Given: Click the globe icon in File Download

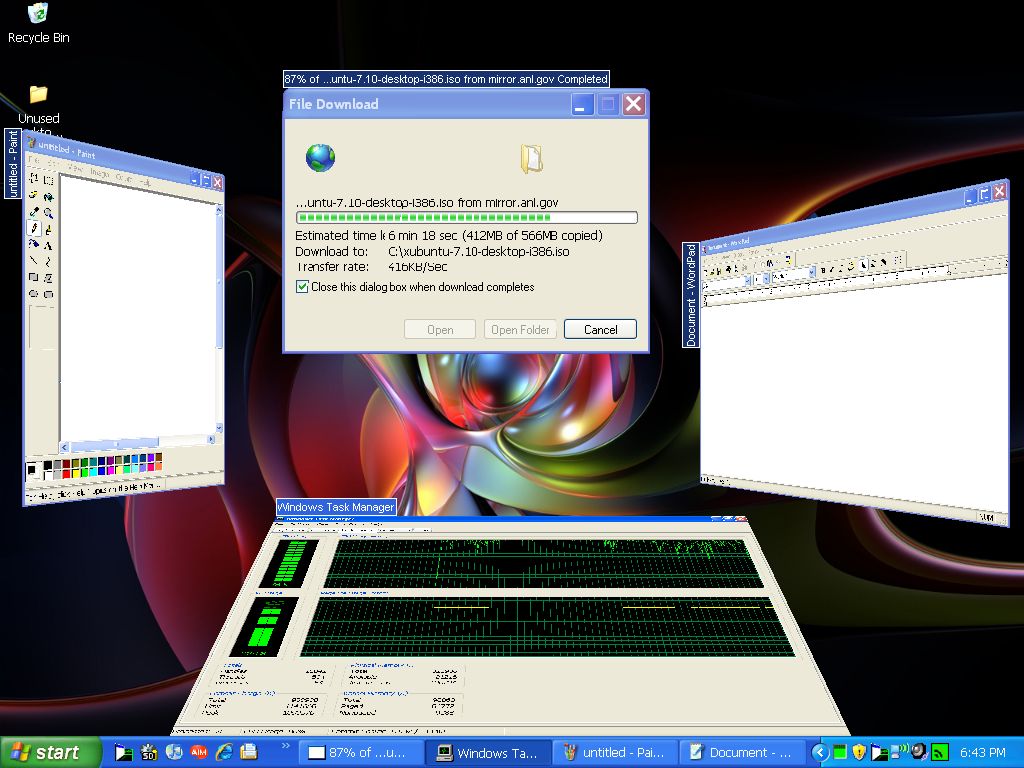Looking at the screenshot, I should [x=320, y=158].
